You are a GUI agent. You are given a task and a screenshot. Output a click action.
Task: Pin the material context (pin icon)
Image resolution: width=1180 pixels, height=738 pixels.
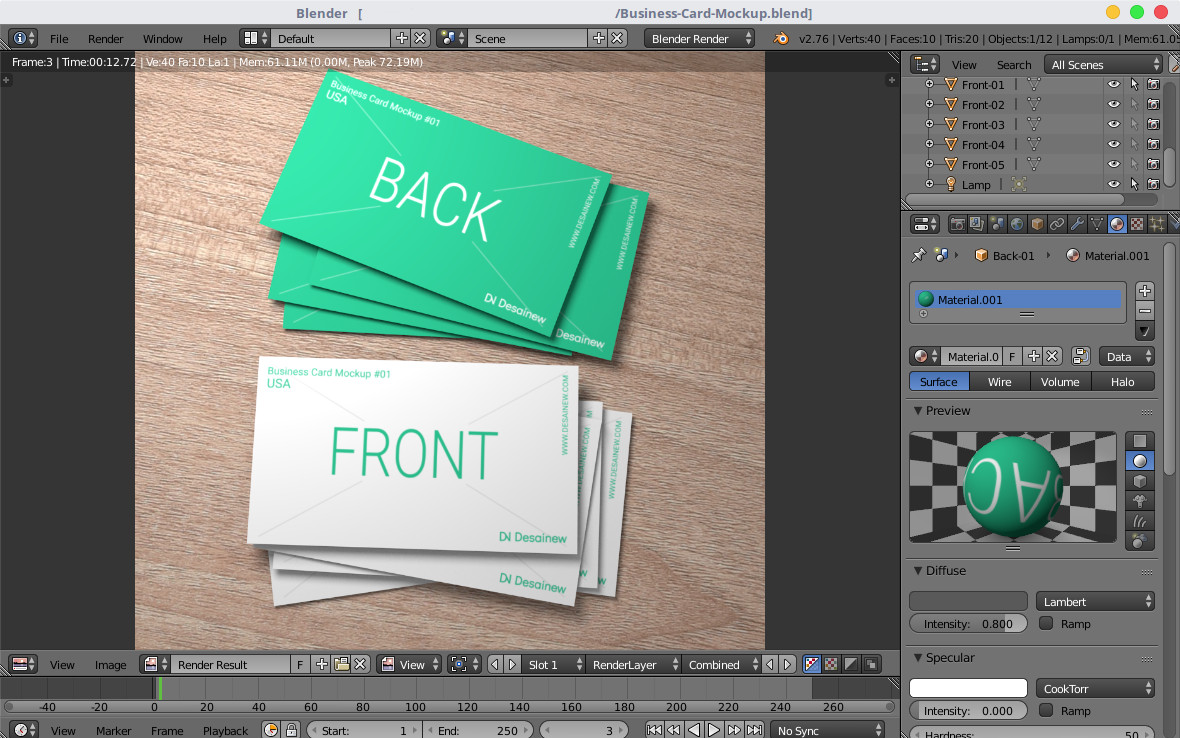919,255
